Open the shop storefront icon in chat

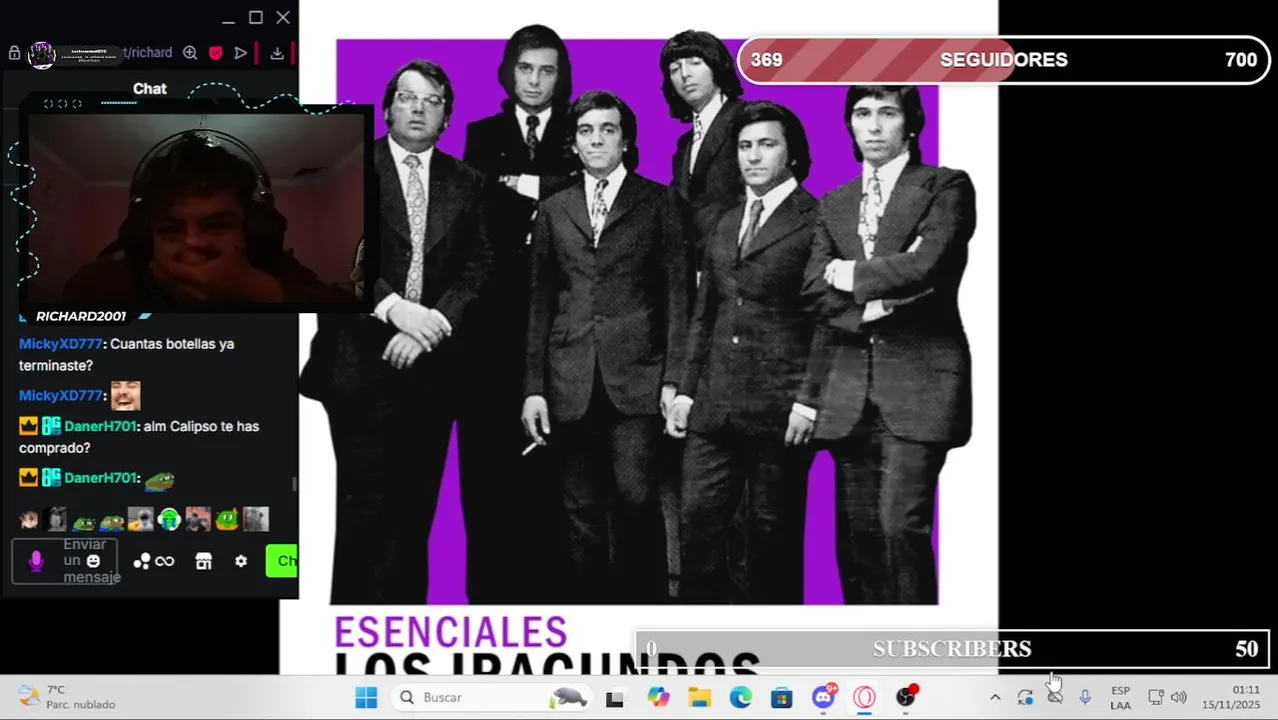[x=204, y=562]
